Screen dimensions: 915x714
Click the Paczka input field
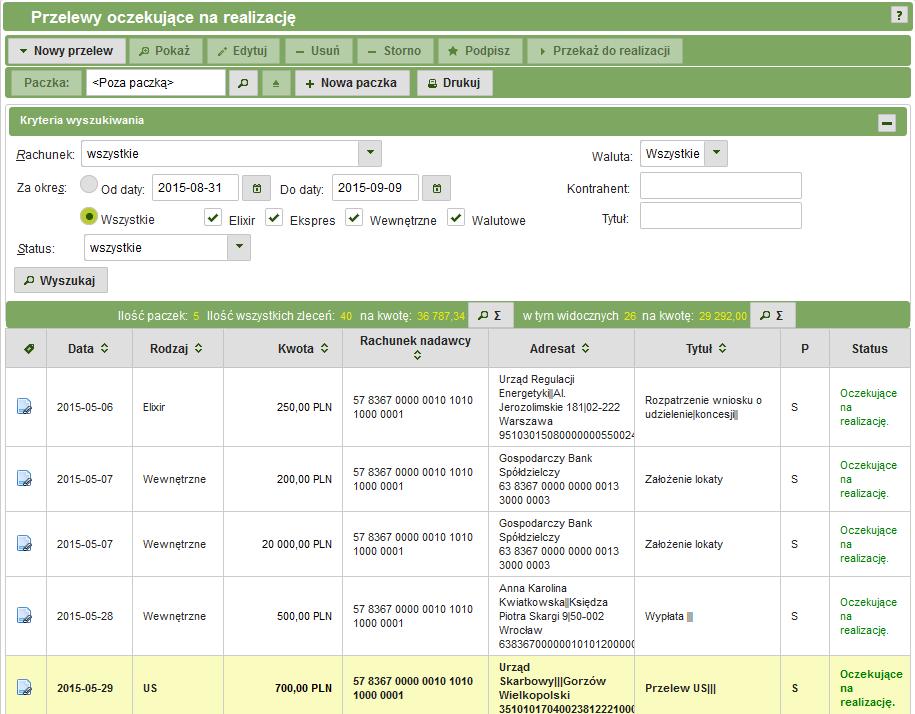coord(155,83)
